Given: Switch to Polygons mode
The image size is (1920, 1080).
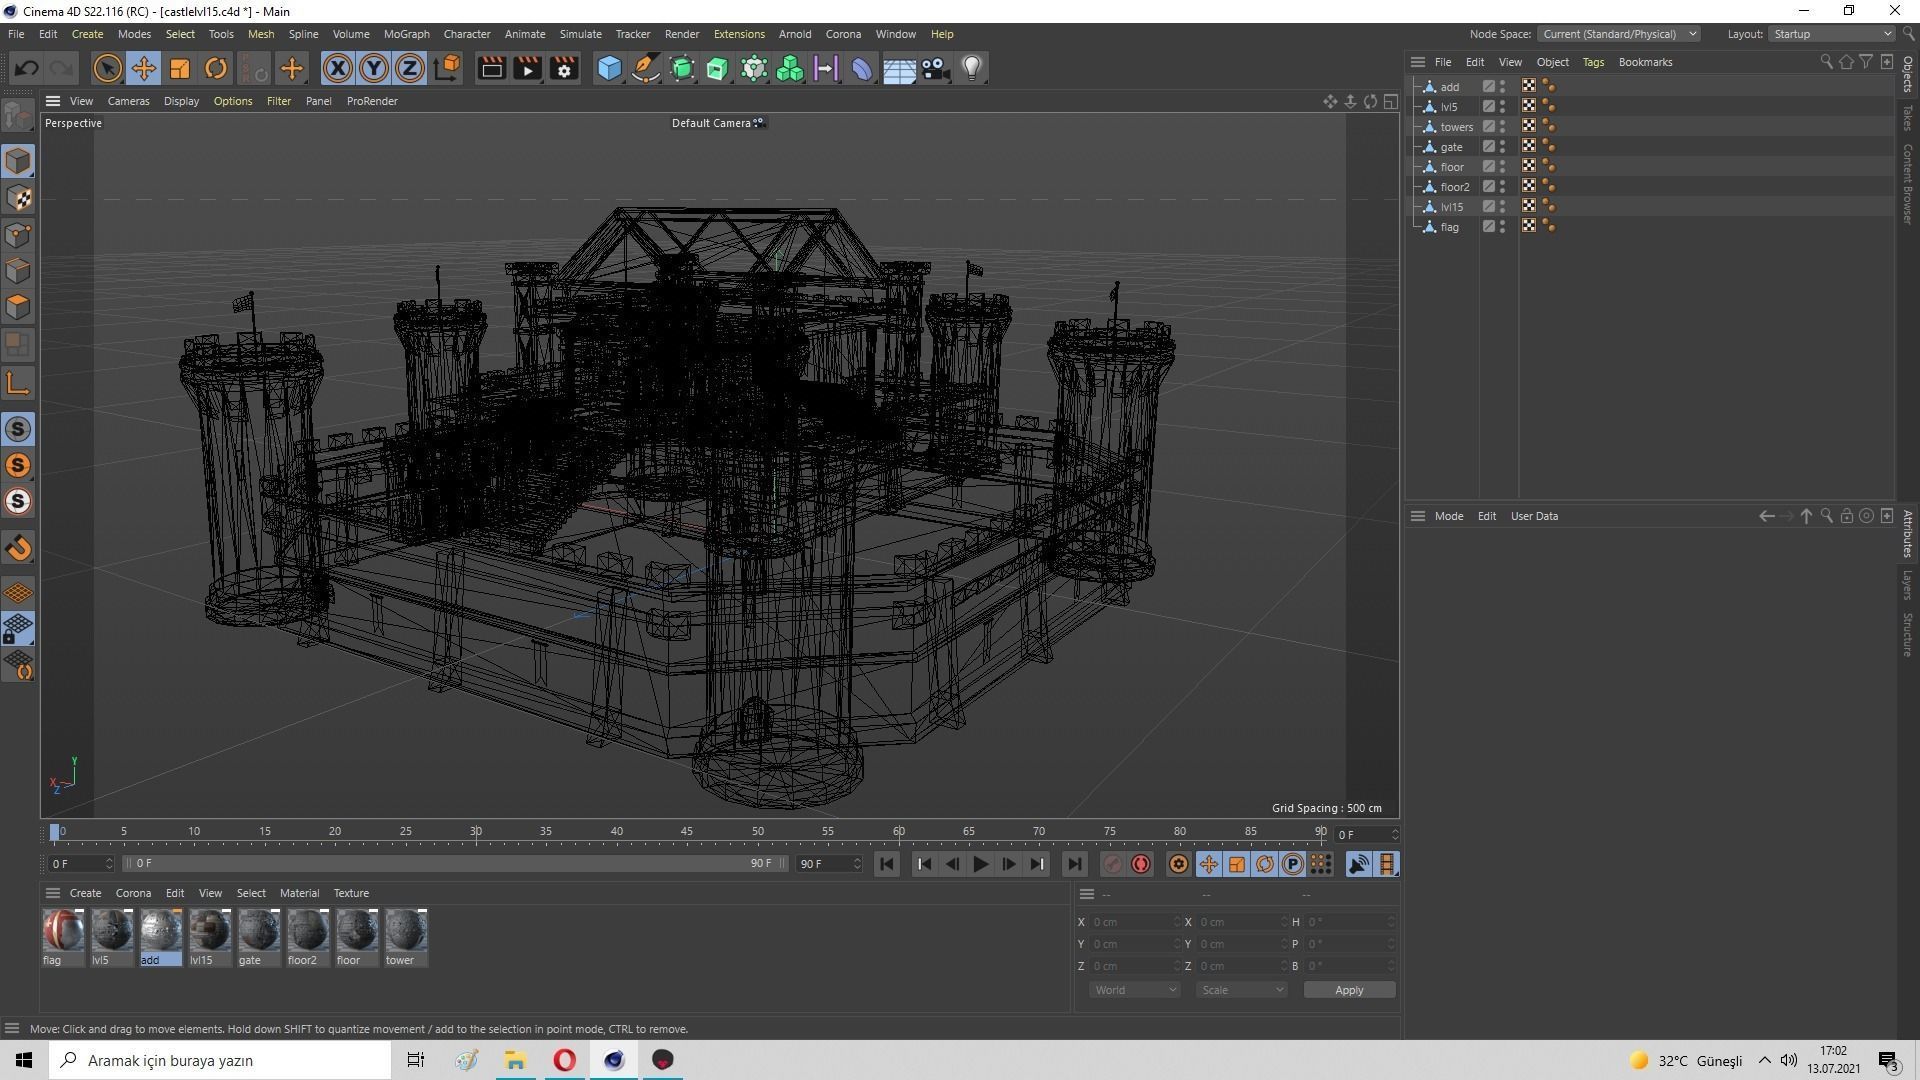Looking at the screenshot, I should tap(18, 307).
